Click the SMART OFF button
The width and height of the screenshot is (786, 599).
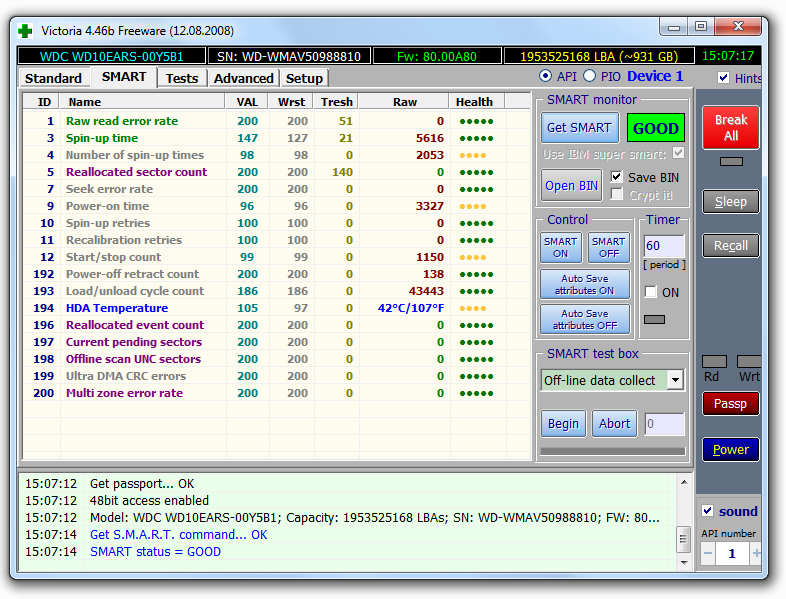tap(608, 248)
